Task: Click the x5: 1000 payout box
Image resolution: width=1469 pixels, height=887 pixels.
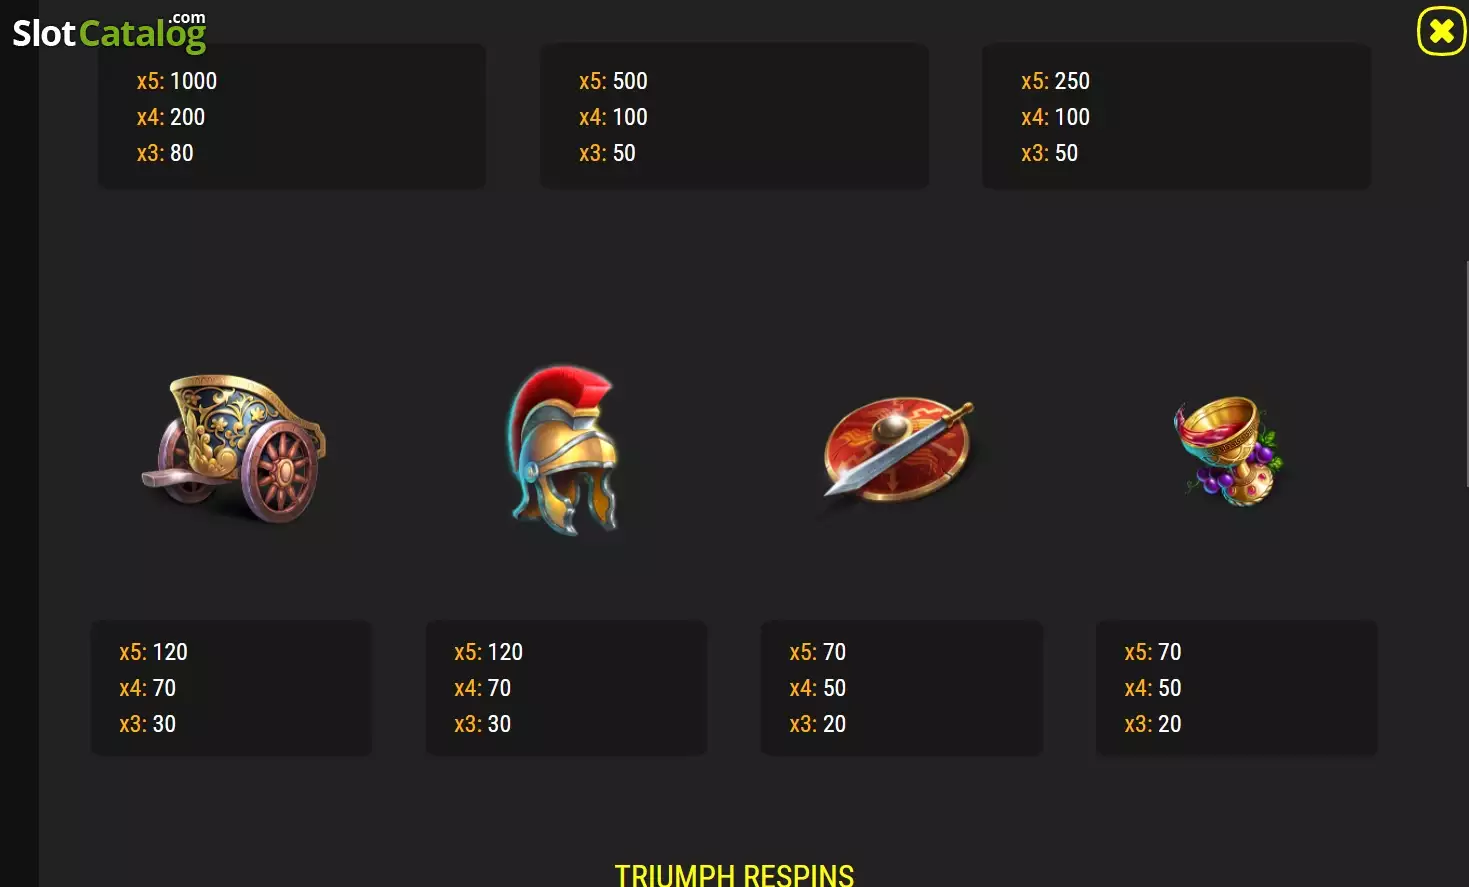Action: (x=292, y=116)
